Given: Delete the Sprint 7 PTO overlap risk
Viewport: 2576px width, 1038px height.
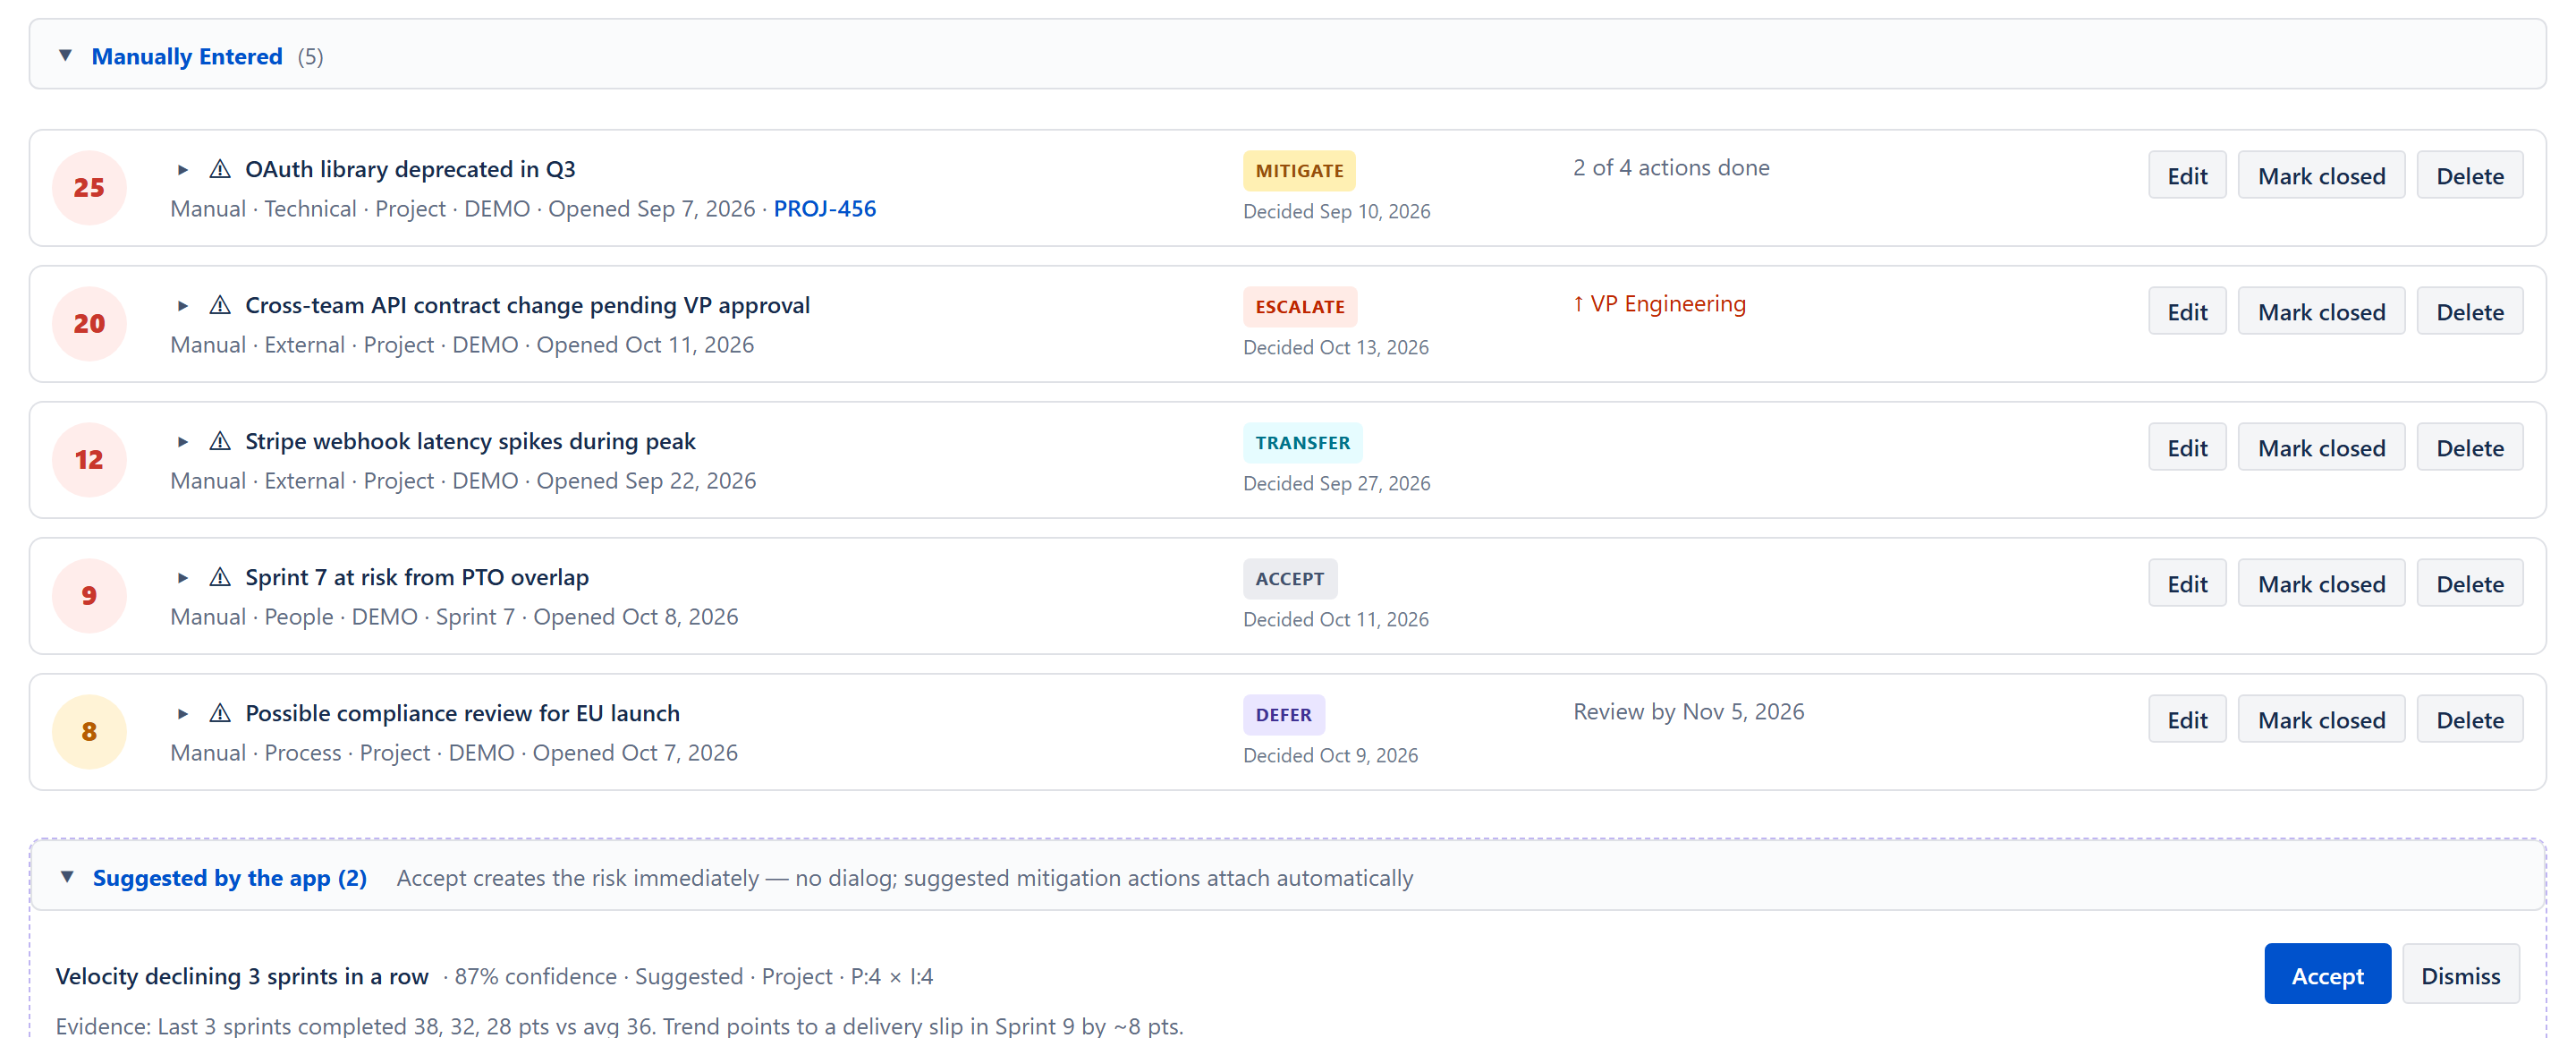Looking at the screenshot, I should 2469,584.
